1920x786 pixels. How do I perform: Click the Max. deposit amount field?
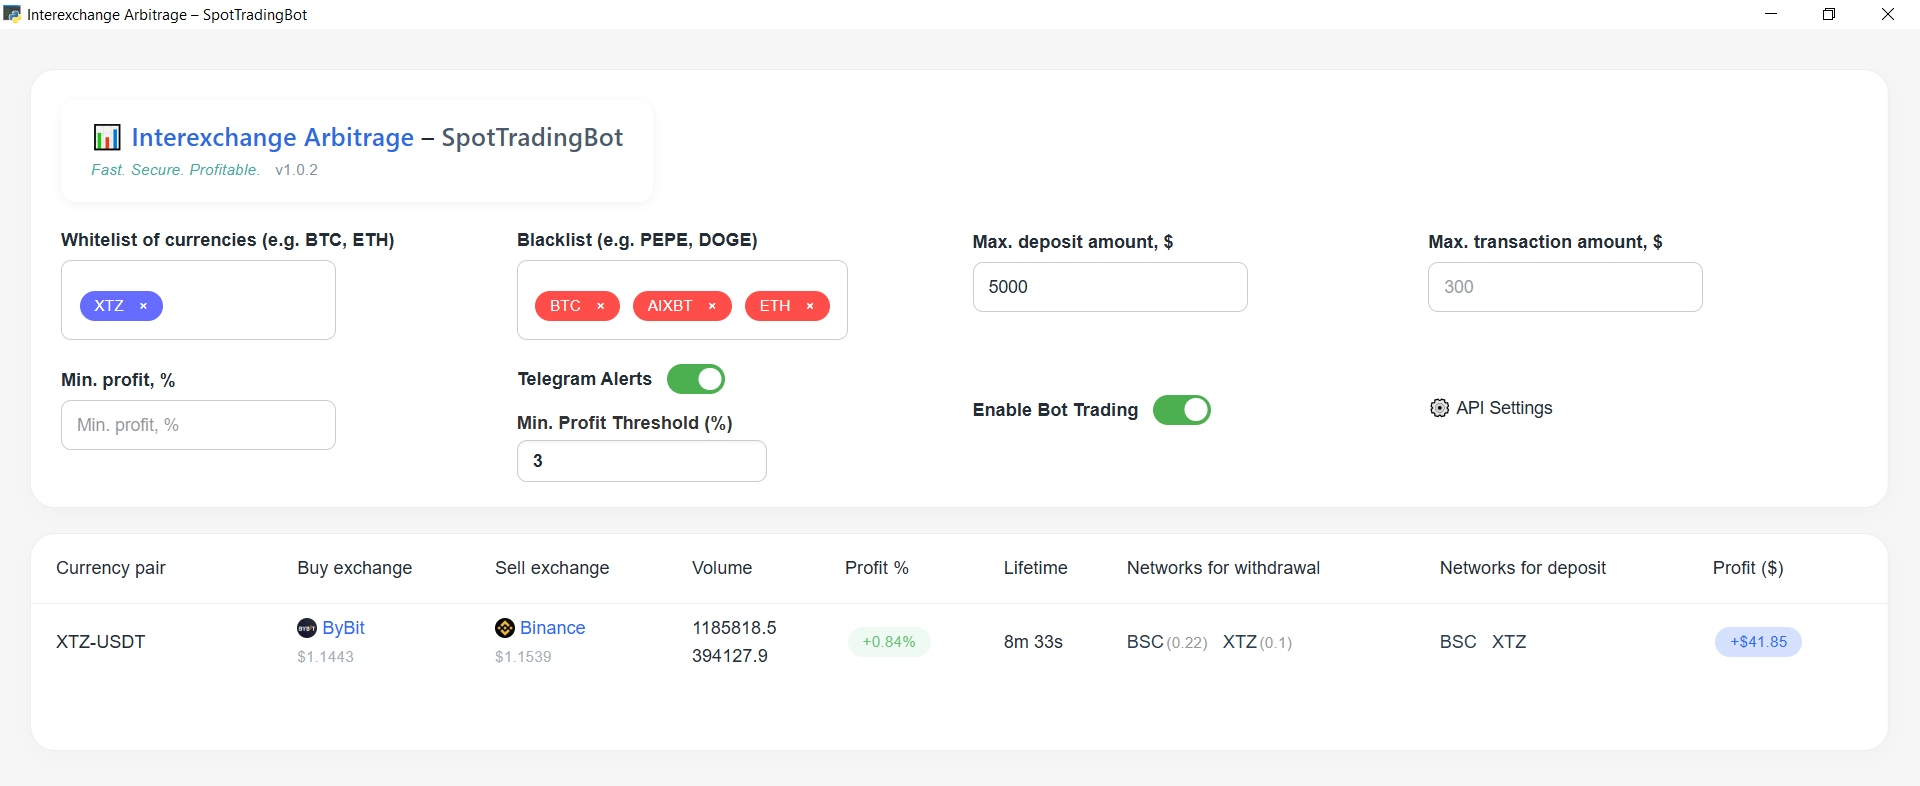click(x=1110, y=287)
